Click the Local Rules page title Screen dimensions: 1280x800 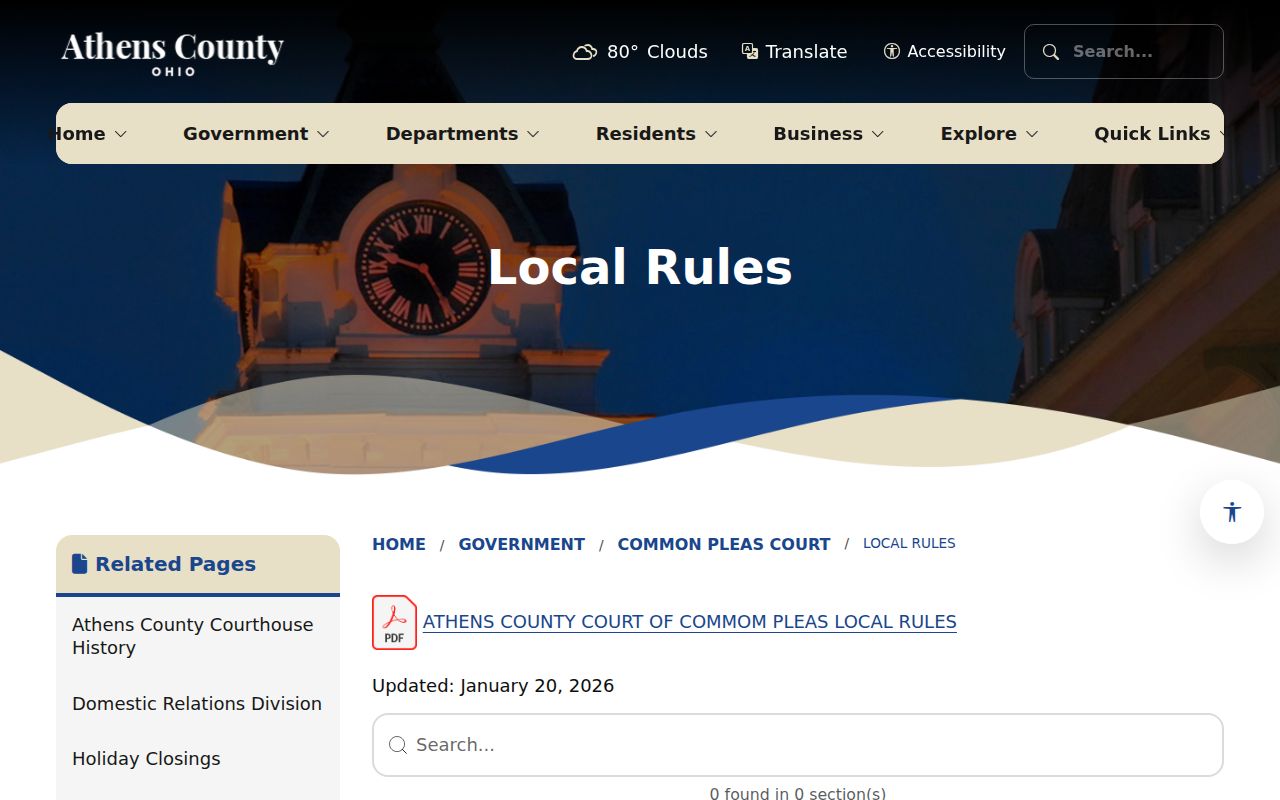click(640, 267)
